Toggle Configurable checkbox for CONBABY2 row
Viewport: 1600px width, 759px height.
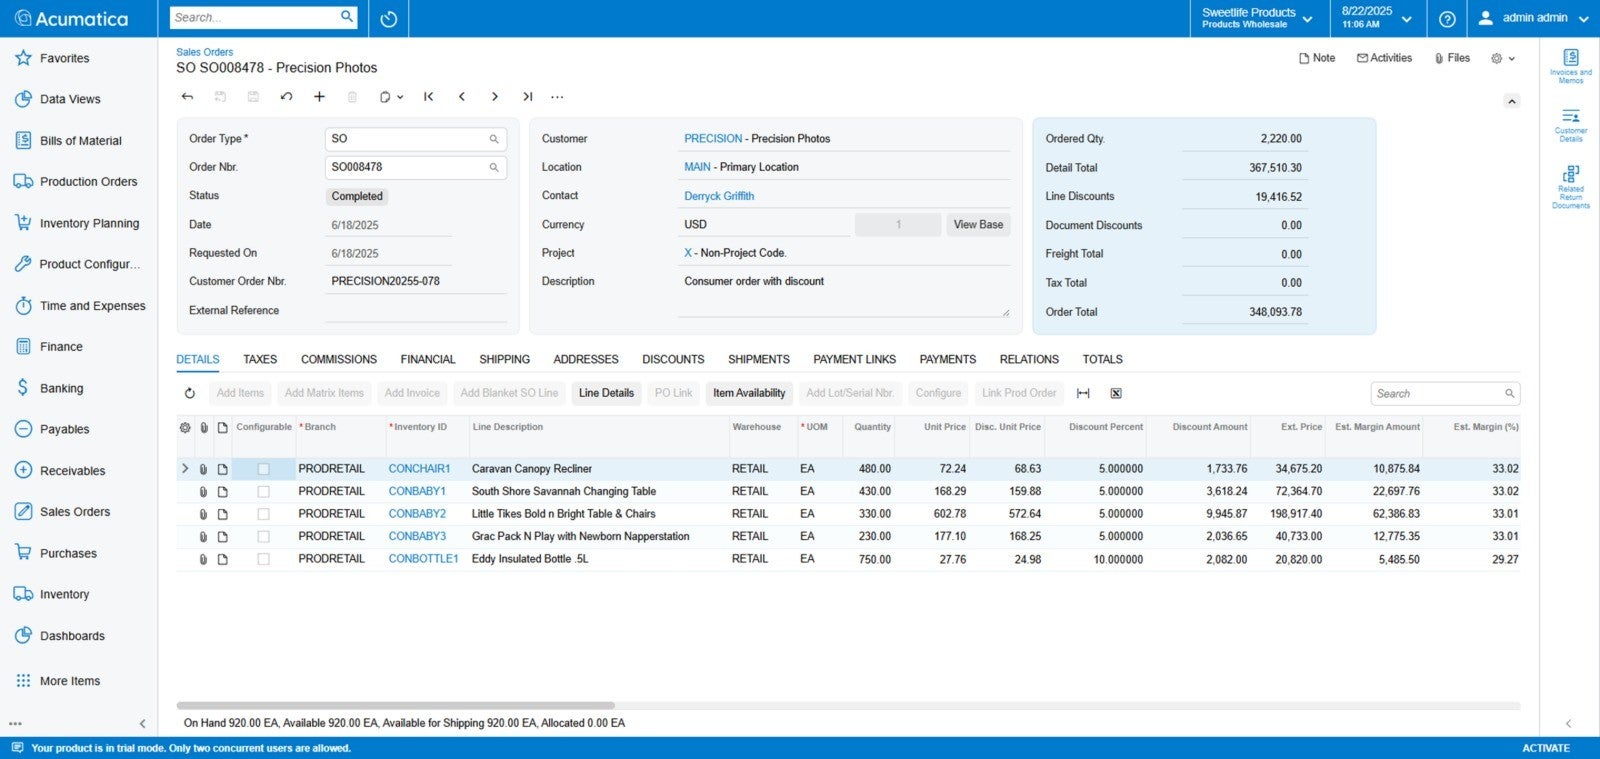(x=263, y=514)
